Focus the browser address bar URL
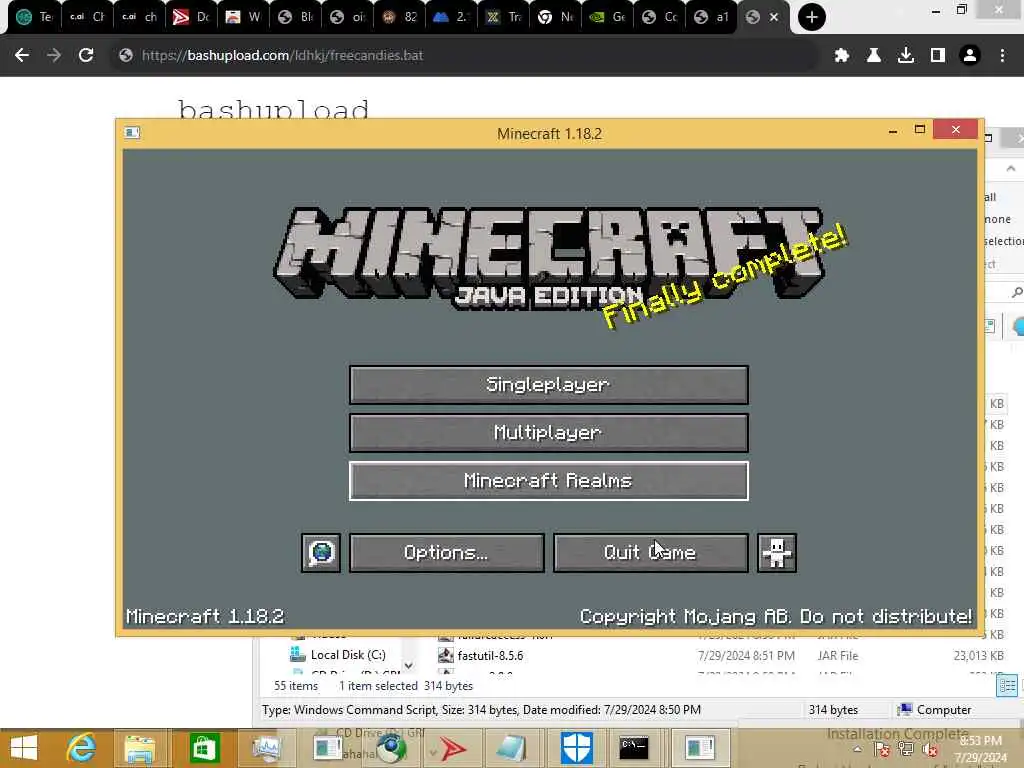Viewport: 1024px width, 768px height. pyautogui.click(x=282, y=56)
